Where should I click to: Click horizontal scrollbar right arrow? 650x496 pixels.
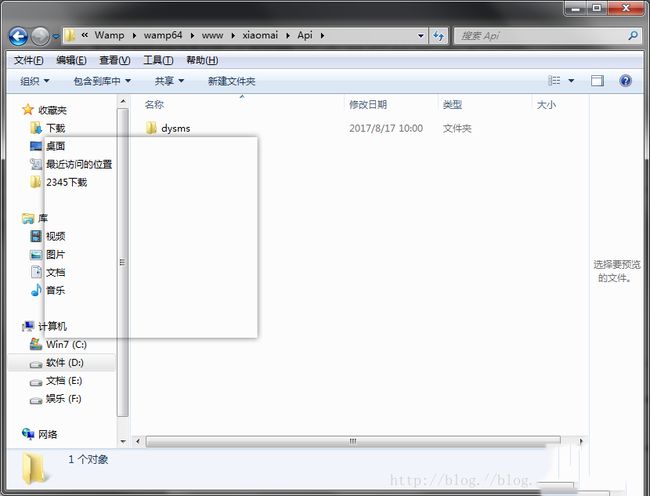click(581, 441)
